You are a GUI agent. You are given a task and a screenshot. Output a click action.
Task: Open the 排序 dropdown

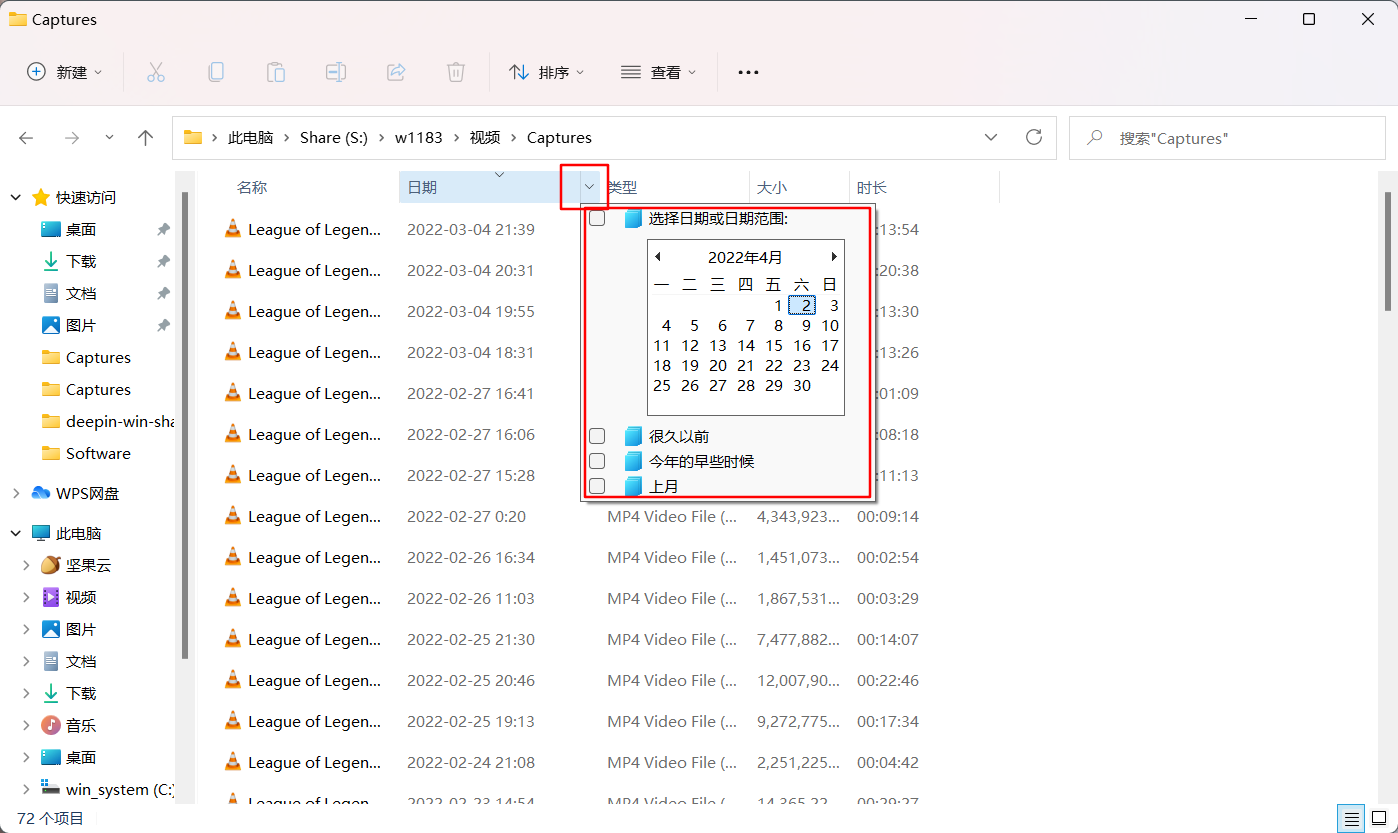[546, 71]
